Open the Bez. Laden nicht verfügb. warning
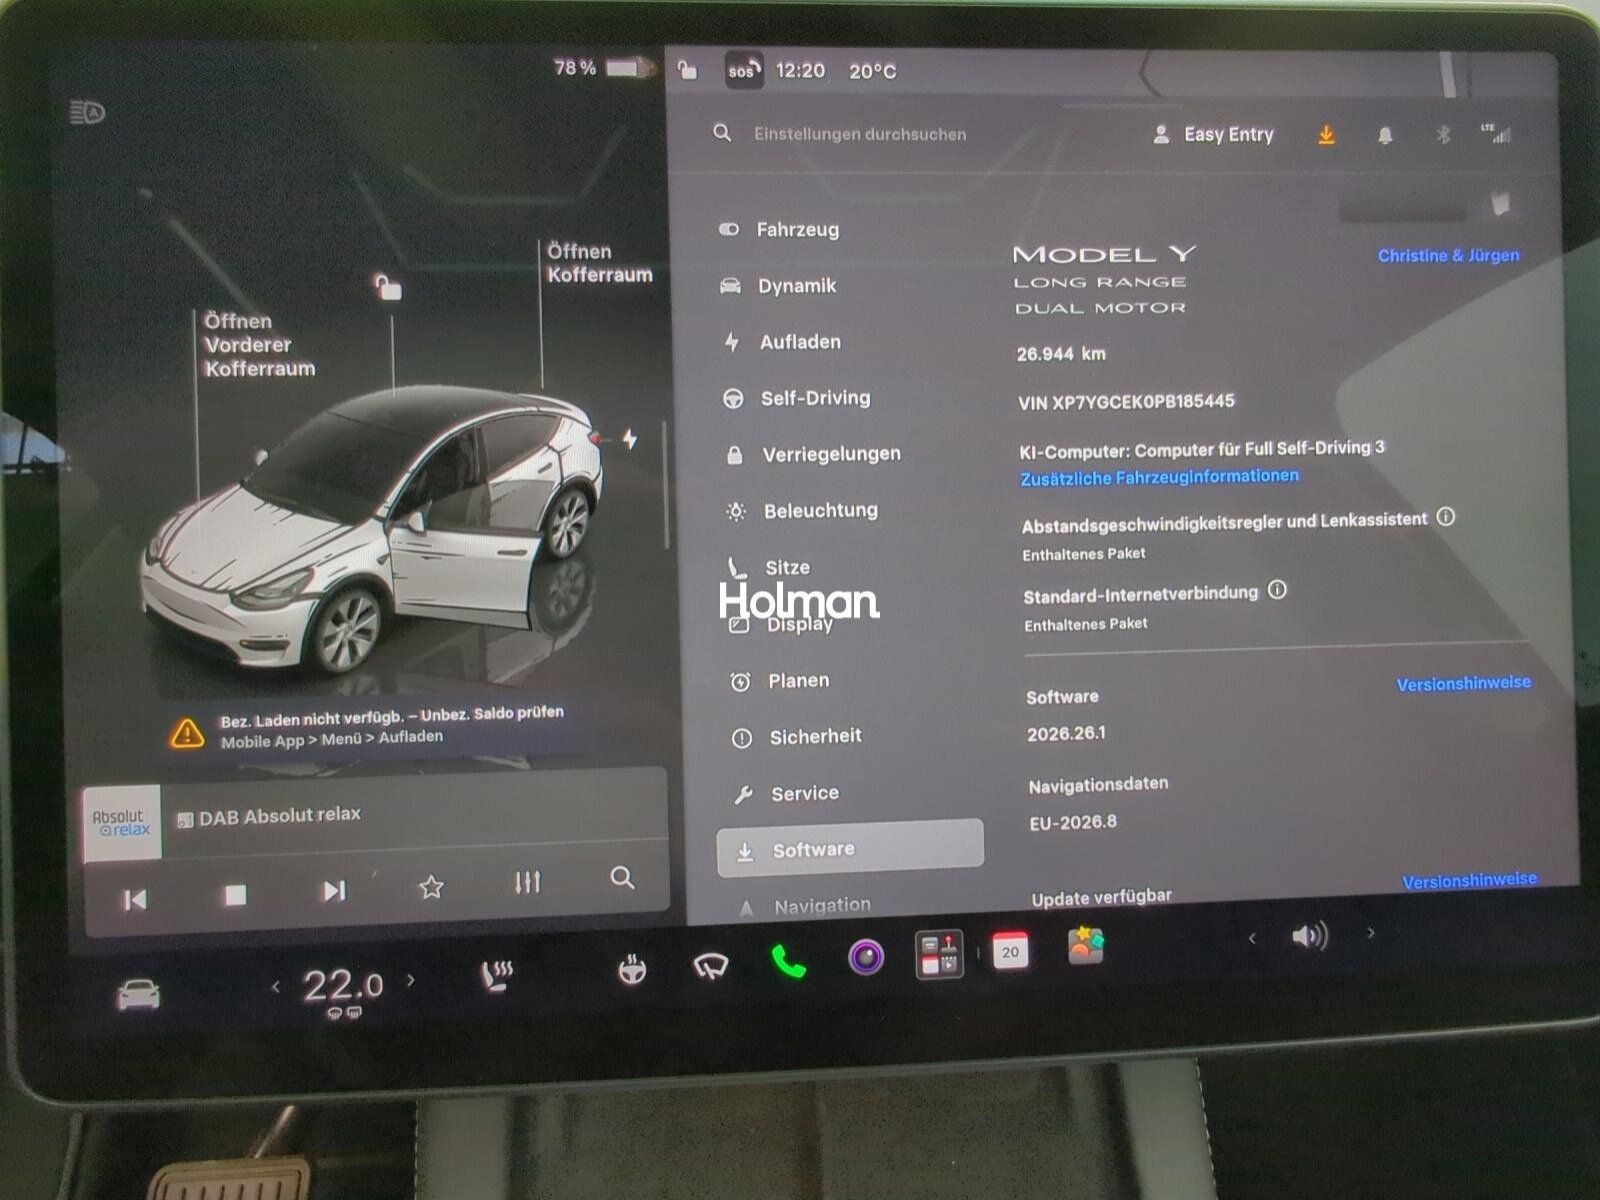1600x1200 pixels. (392, 727)
